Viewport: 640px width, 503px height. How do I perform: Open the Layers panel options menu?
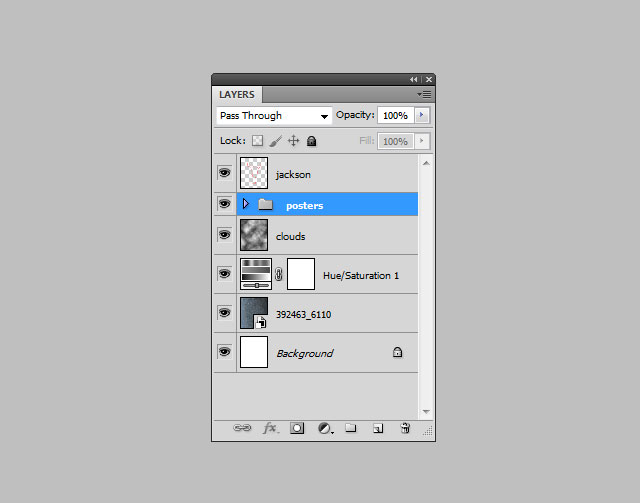pyautogui.click(x=424, y=95)
